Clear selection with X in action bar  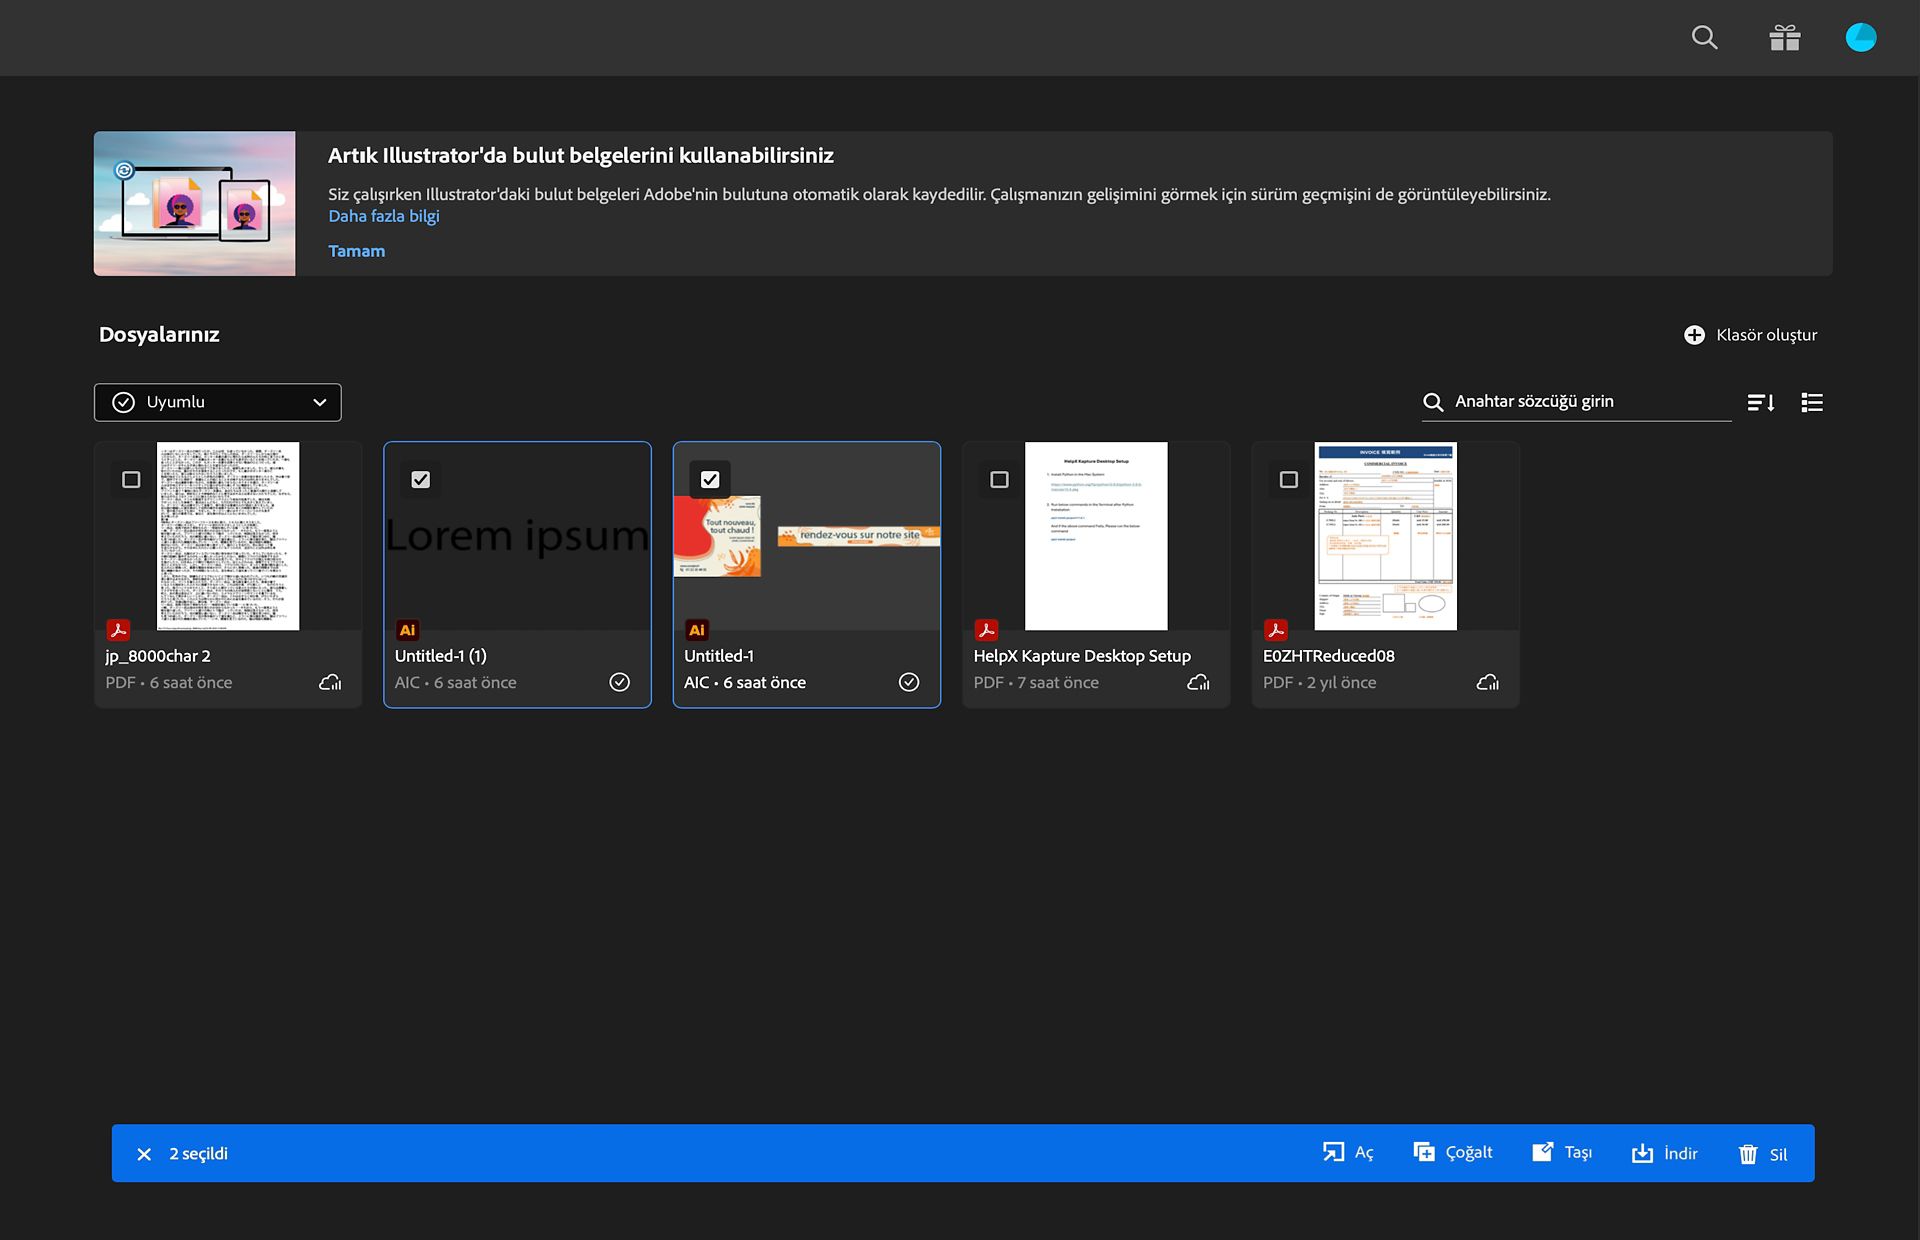pos(144,1154)
